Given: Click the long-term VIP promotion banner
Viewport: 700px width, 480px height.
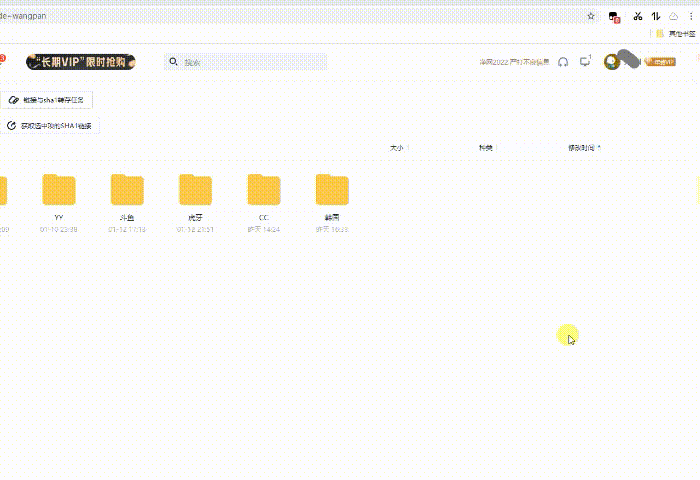Looking at the screenshot, I should (x=81, y=62).
